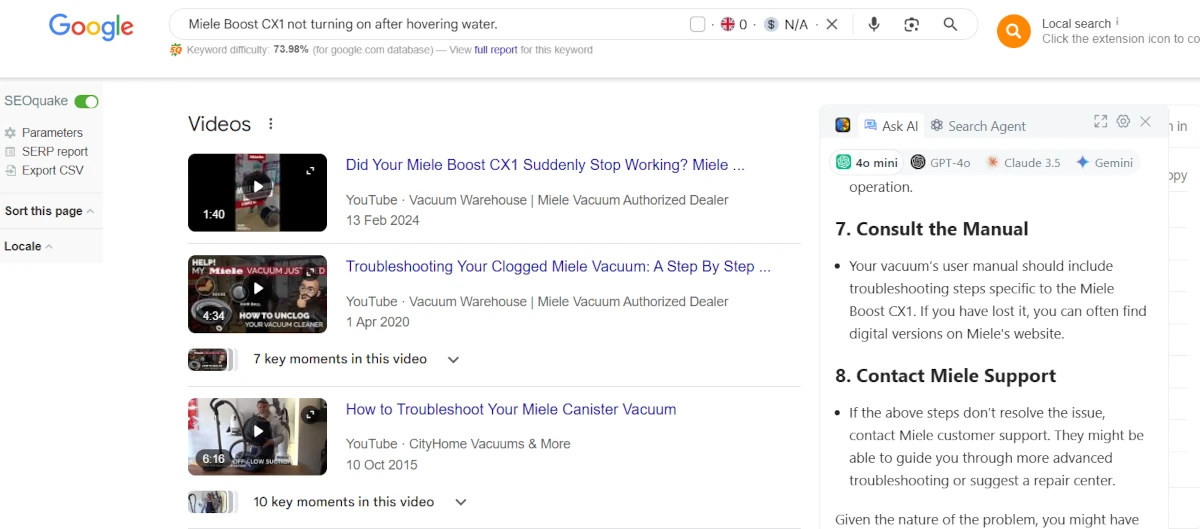The image size is (1200, 529).
Task: Click the UK flag search volume icon
Action: pyautogui.click(x=728, y=24)
